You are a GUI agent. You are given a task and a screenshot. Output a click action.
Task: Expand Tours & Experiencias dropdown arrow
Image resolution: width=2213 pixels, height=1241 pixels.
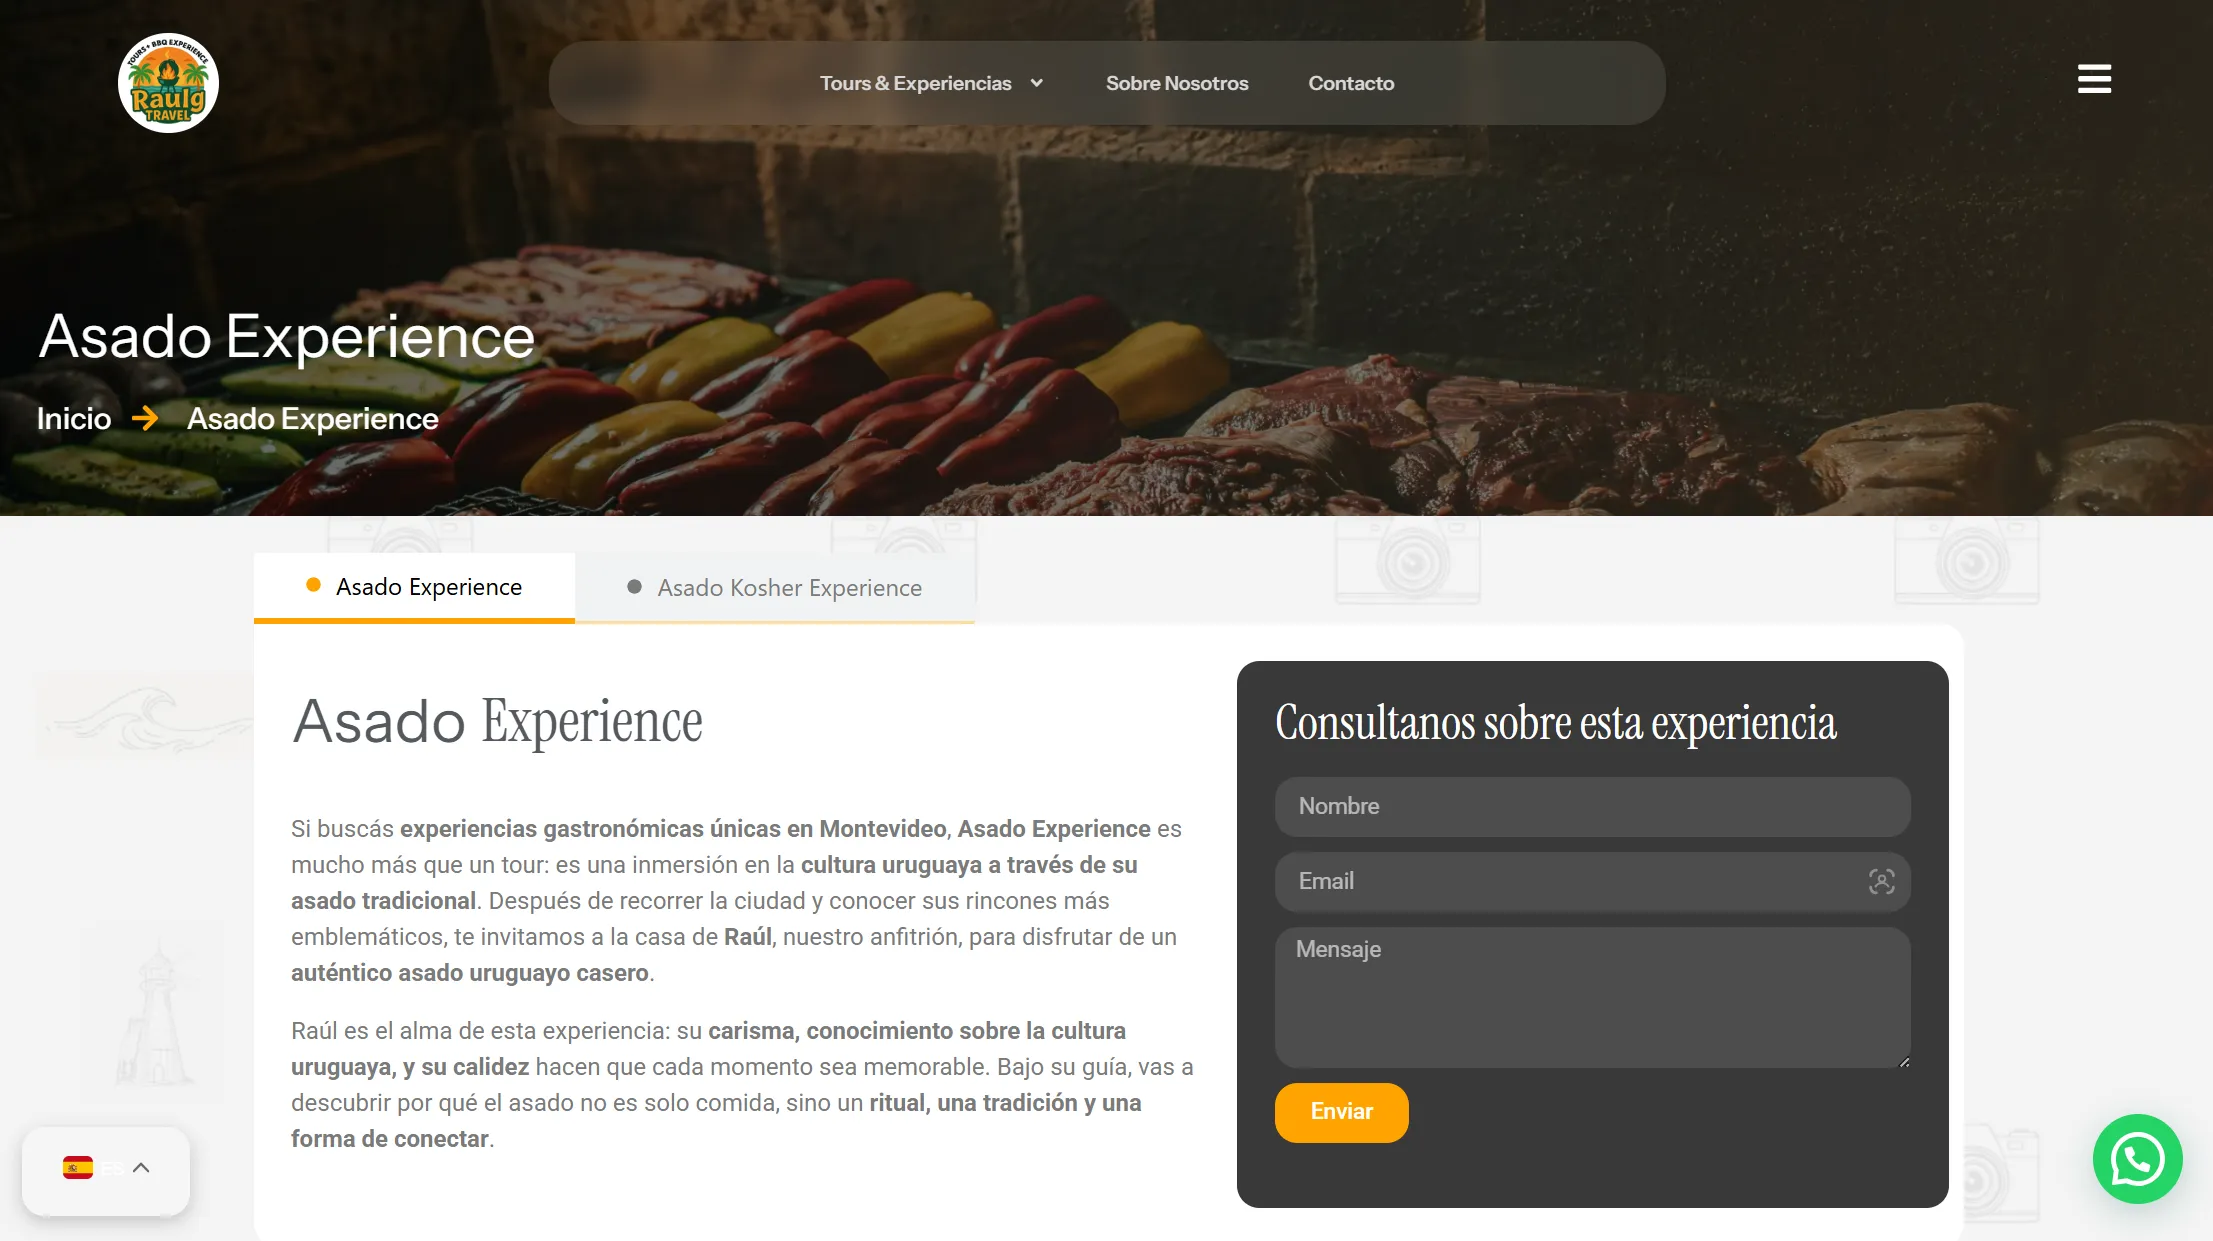coord(1037,83)
